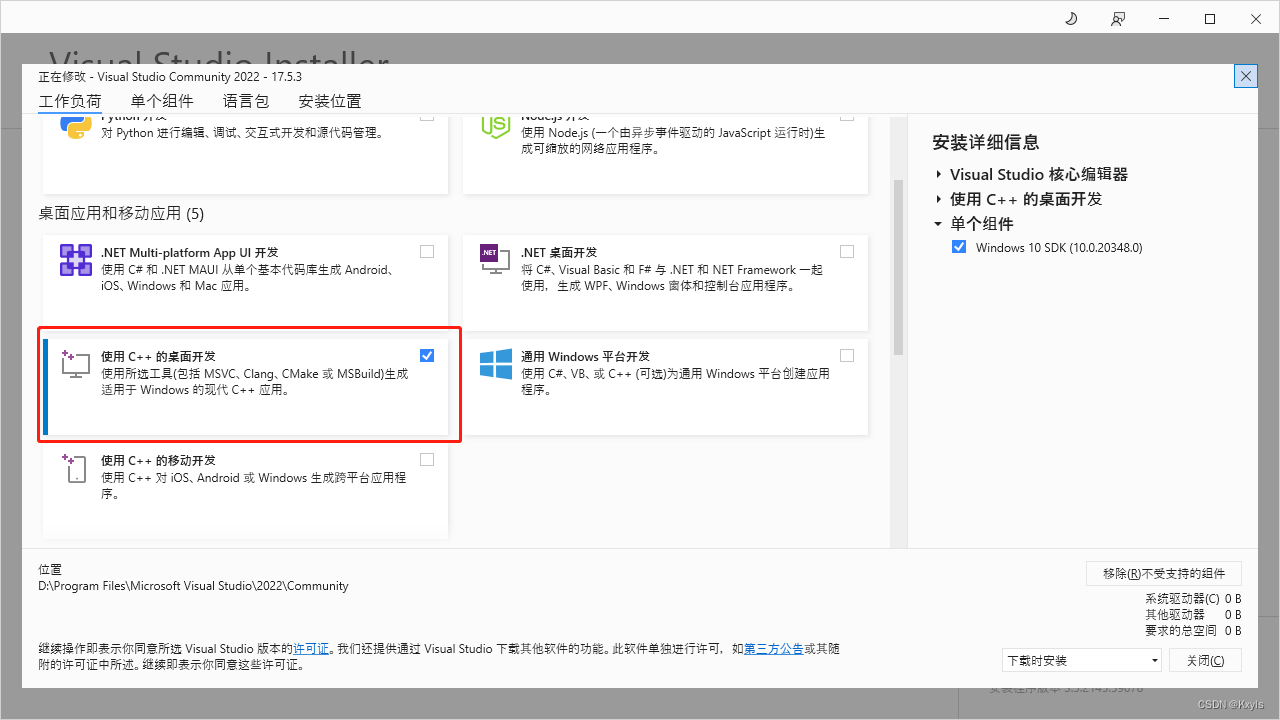The width and height of the screenshot is (1280, 720).
Task: Click the 使用 C++ 的移动开发 workload title
Action: click(x=158, y=461)
